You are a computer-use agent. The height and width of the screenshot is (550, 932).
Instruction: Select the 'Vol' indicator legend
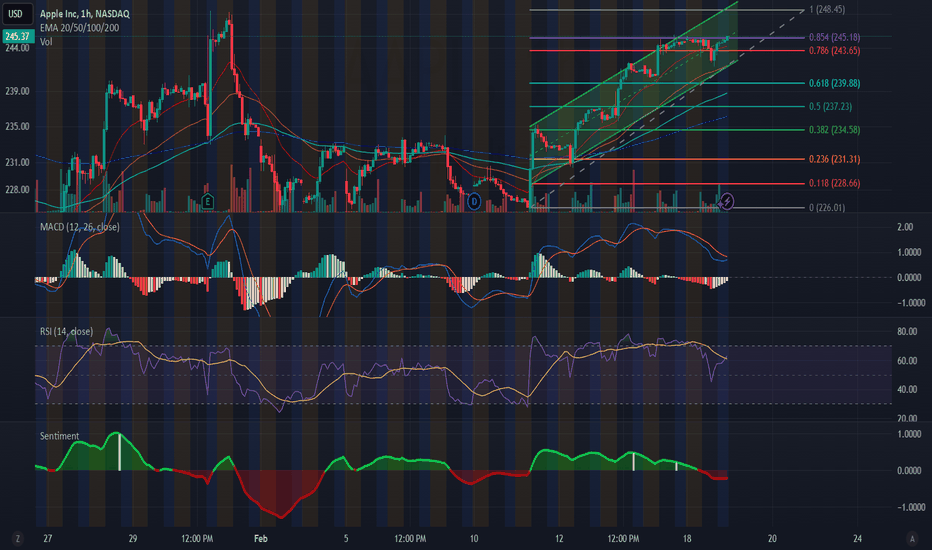[46, 42]
